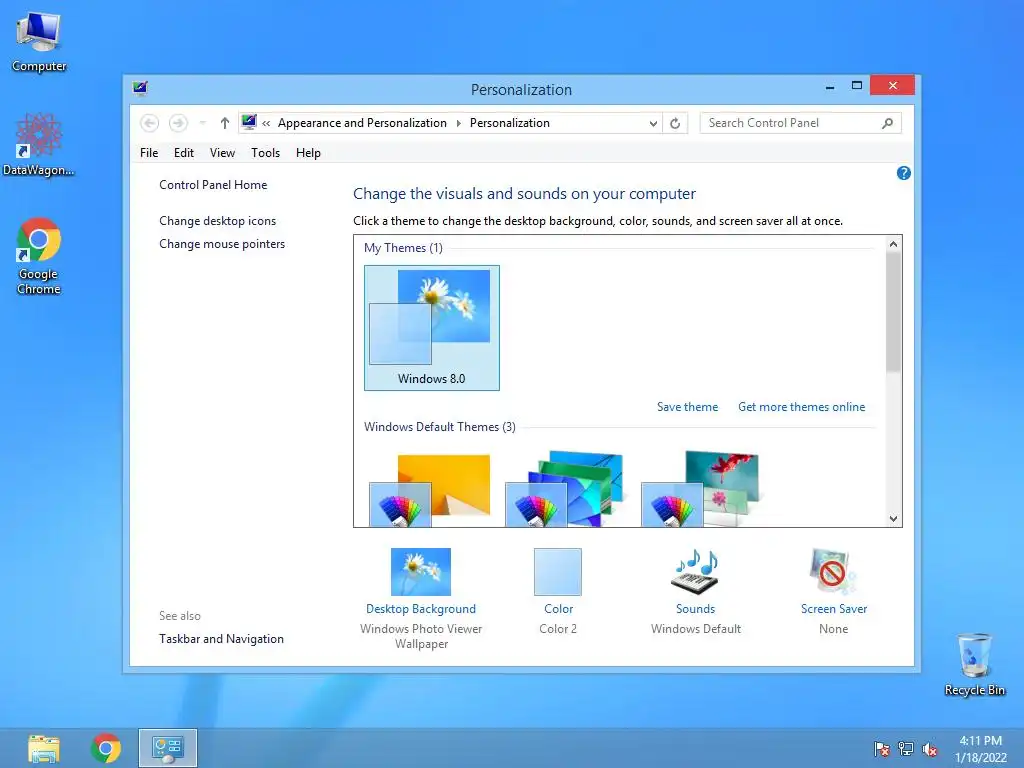Expand the arrow after Appearance and Personalization
The height and width of the screenshot is (768, 1024).
(x=458, y=123)
